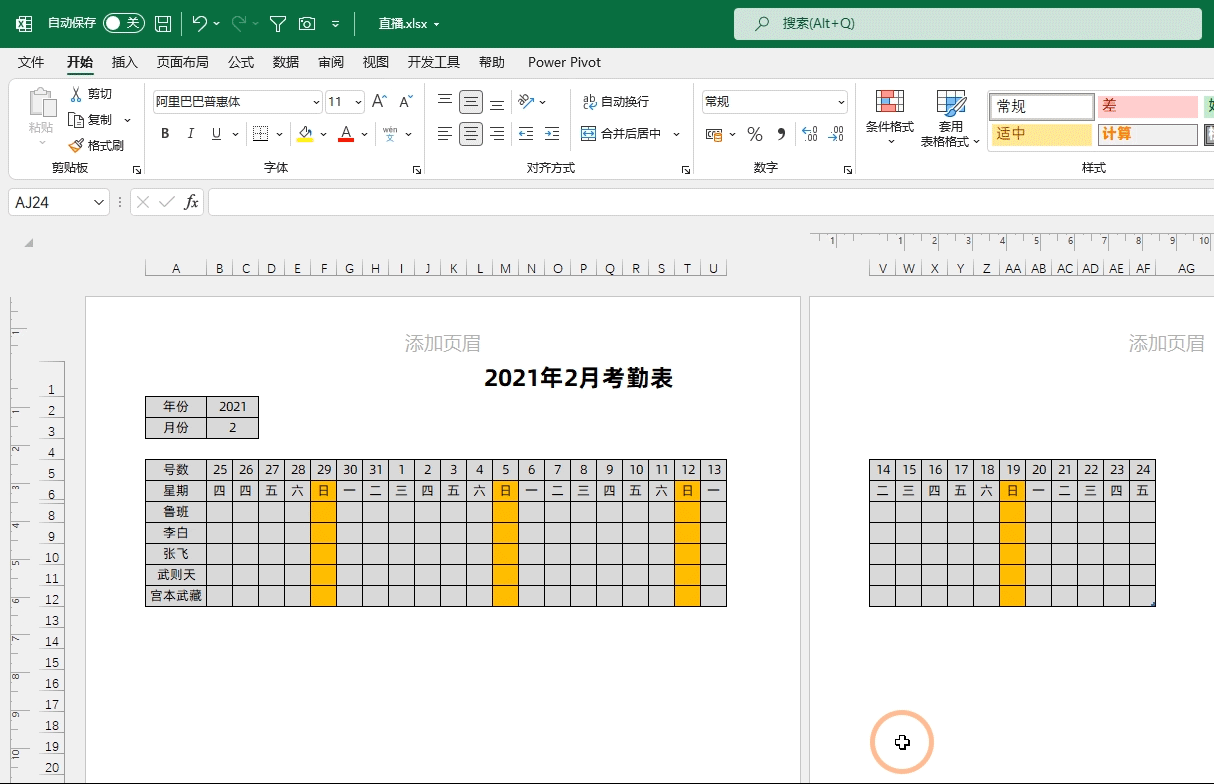
Task: Click the camera icon in quick access toolbar
Action: (x=307, y=23)
